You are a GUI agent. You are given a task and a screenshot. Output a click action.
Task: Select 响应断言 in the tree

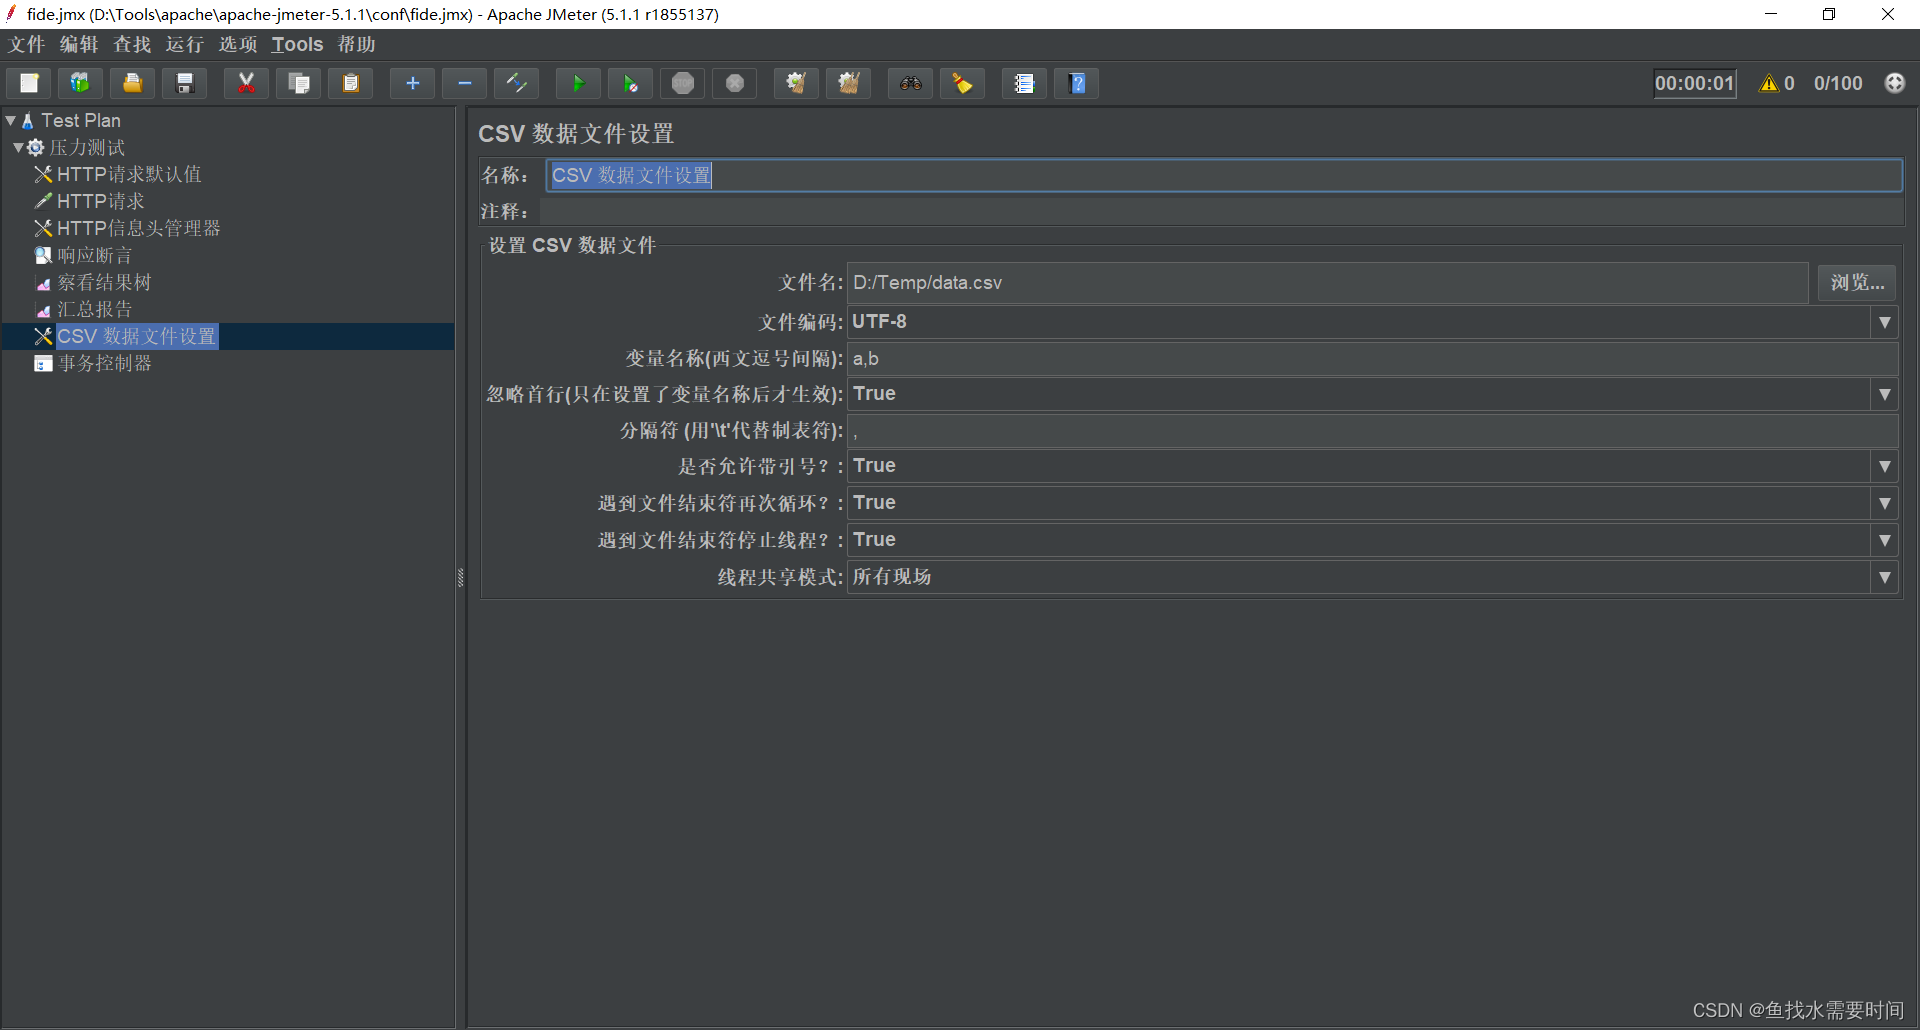pos(94,255)
